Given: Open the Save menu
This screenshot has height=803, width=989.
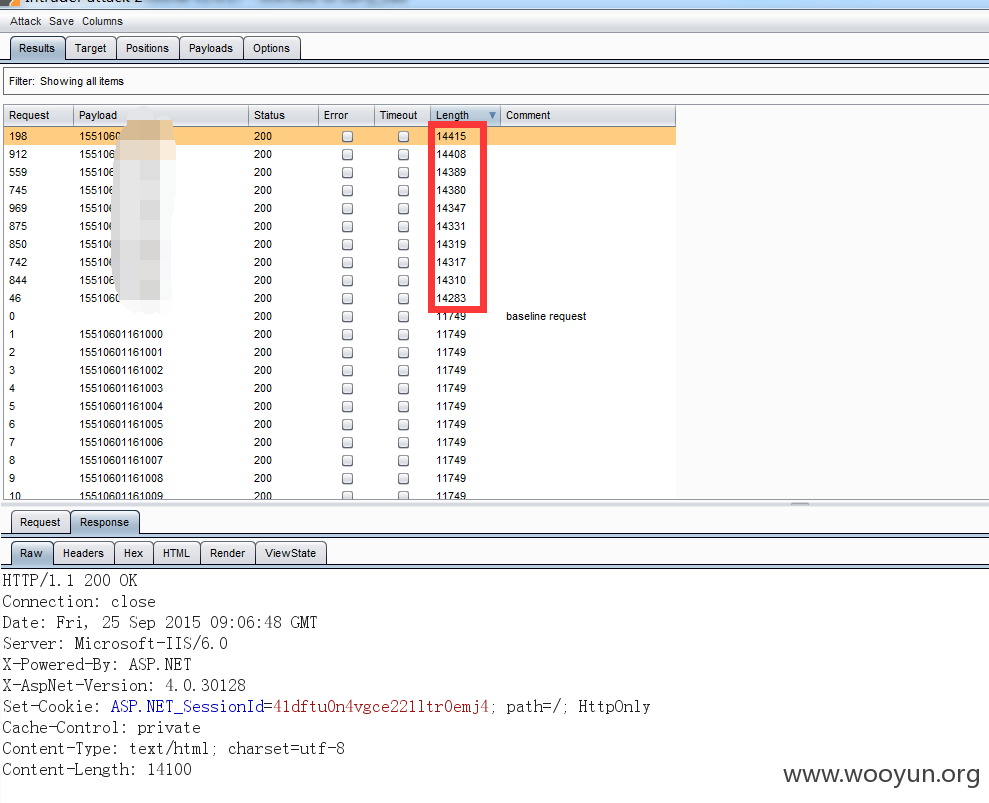Looking at the screenshot, I should pyautogui.click(x=61, y=21).
